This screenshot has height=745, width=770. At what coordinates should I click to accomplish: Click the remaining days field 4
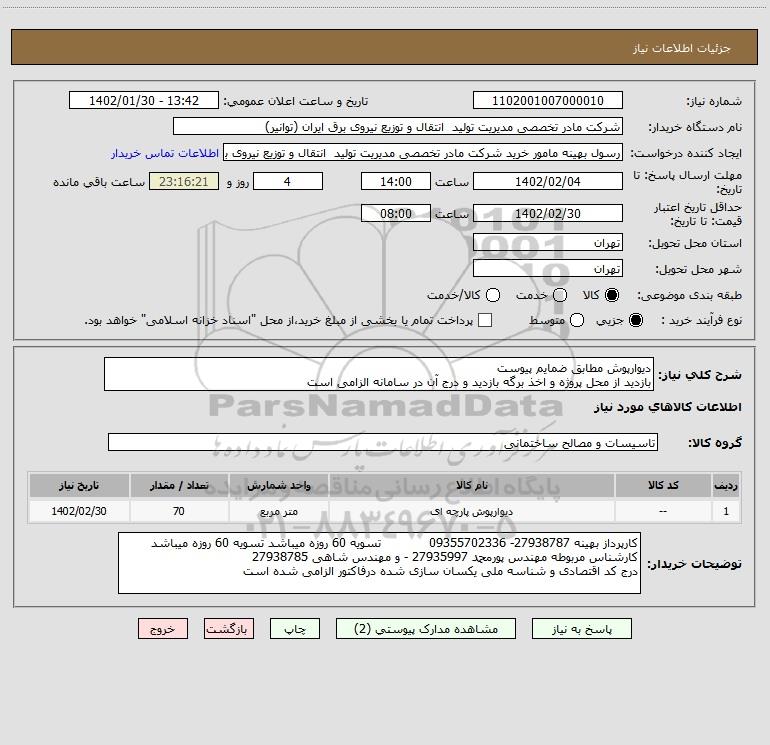point(288,182)
